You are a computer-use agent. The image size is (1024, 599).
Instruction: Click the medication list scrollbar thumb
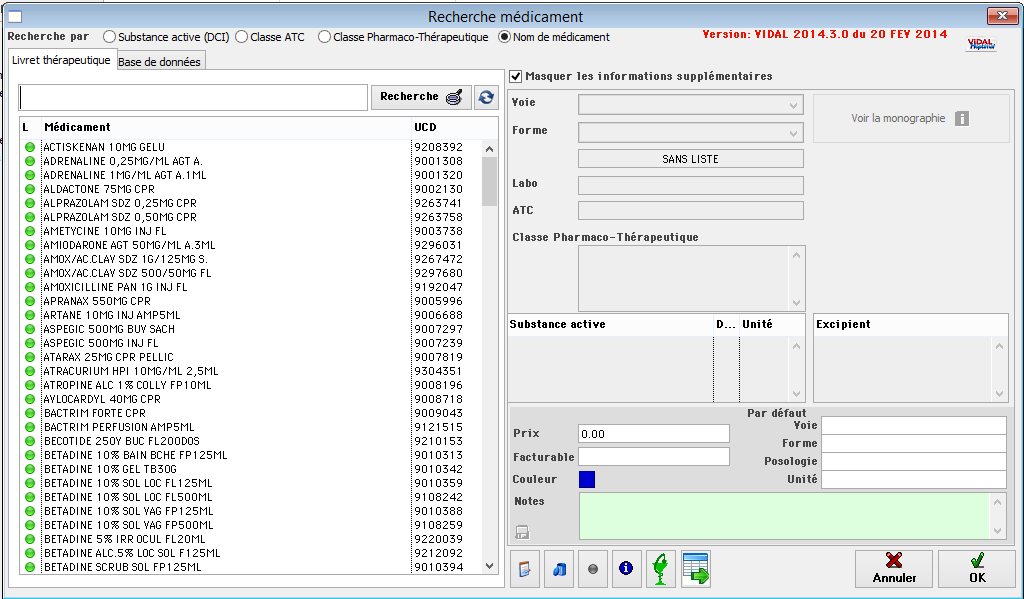click(490, 182)
